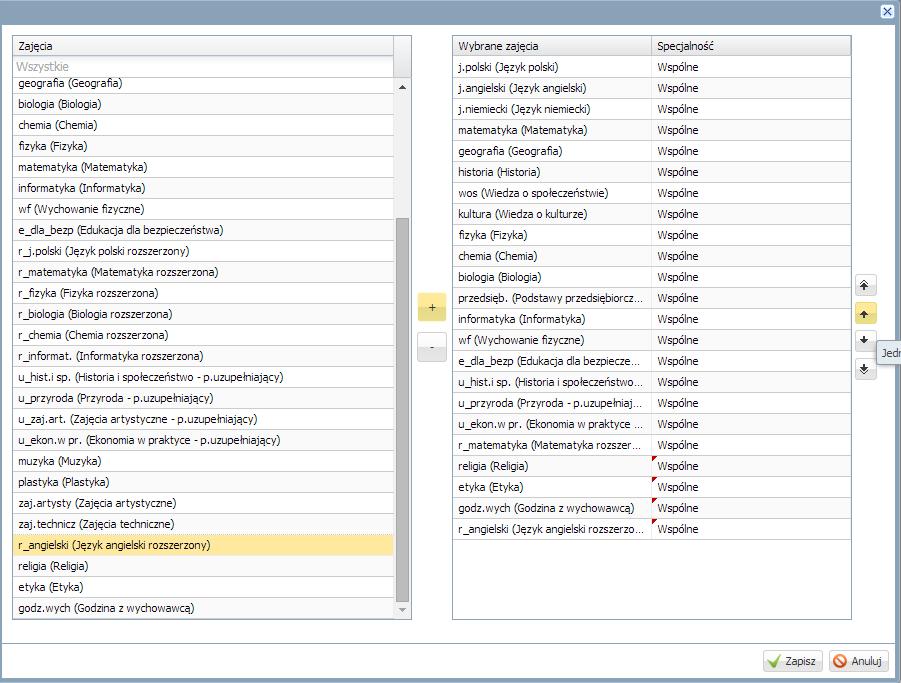Select u_ekon.w pr. in left list
Screen dimensions: 901x683
click(x=203, y=440)
